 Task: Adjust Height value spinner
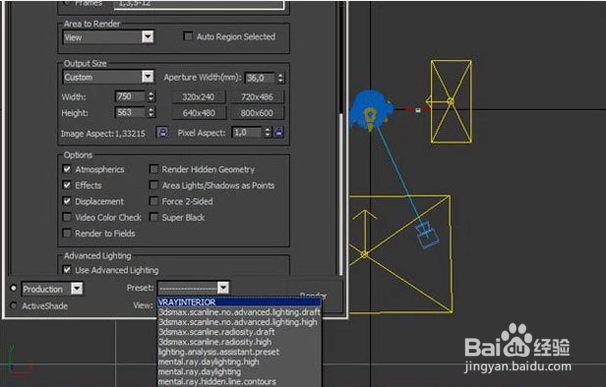coord(152,113)
